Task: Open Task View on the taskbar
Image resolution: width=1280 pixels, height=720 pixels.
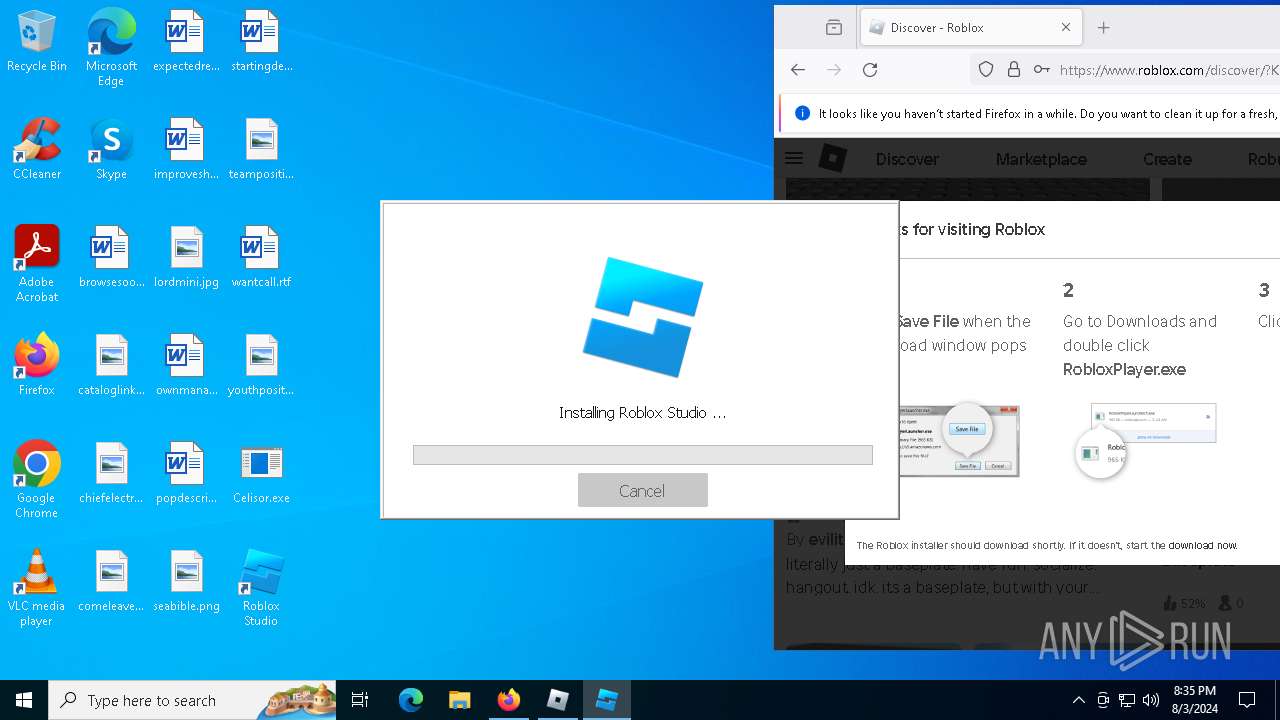Action: pos(360,700)
